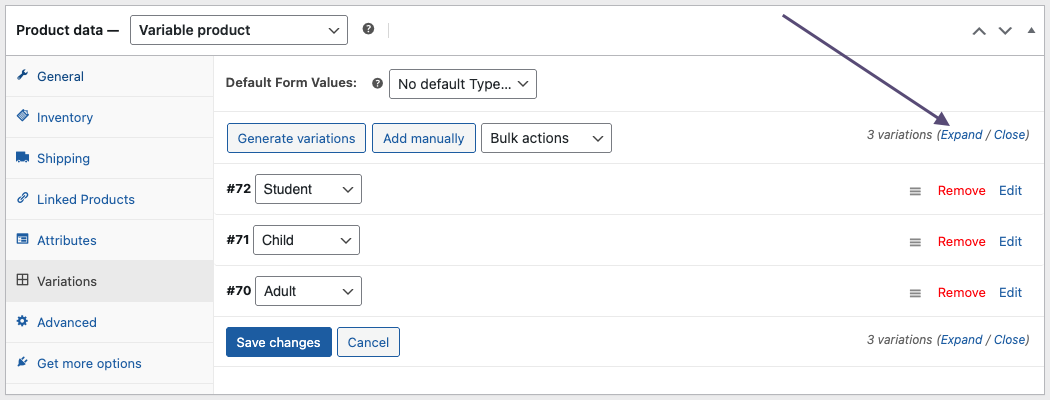Switch to the Inventory tab
The height and width of the screenshot is (400, 1050).
(65, 117)
